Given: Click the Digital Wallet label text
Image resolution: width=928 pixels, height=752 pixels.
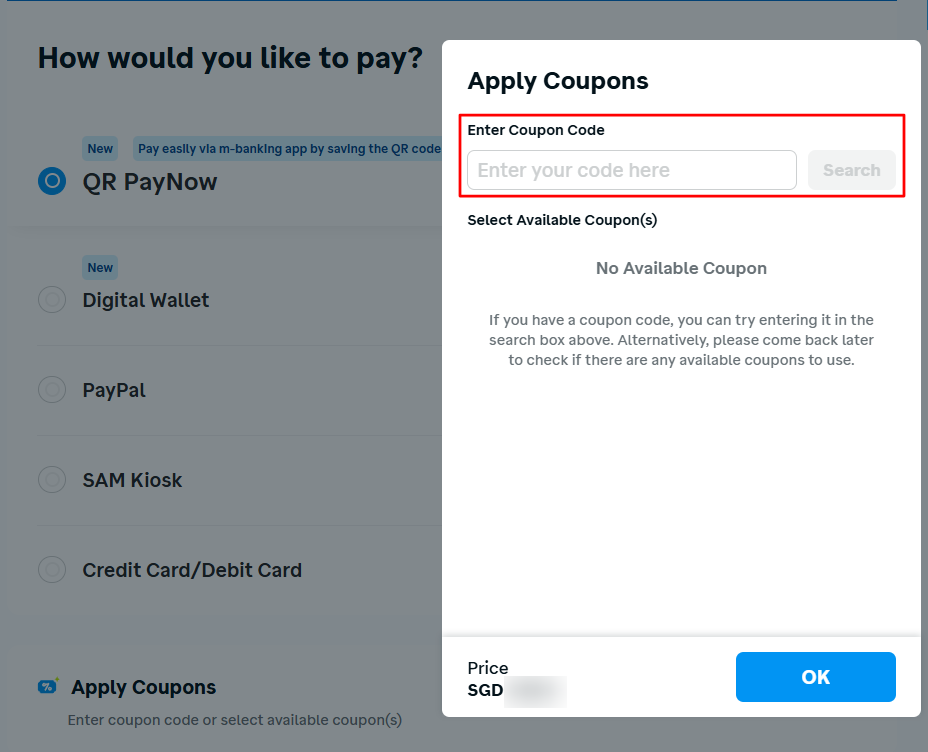Looking at the screenshot, I should (x=146, y=300).
